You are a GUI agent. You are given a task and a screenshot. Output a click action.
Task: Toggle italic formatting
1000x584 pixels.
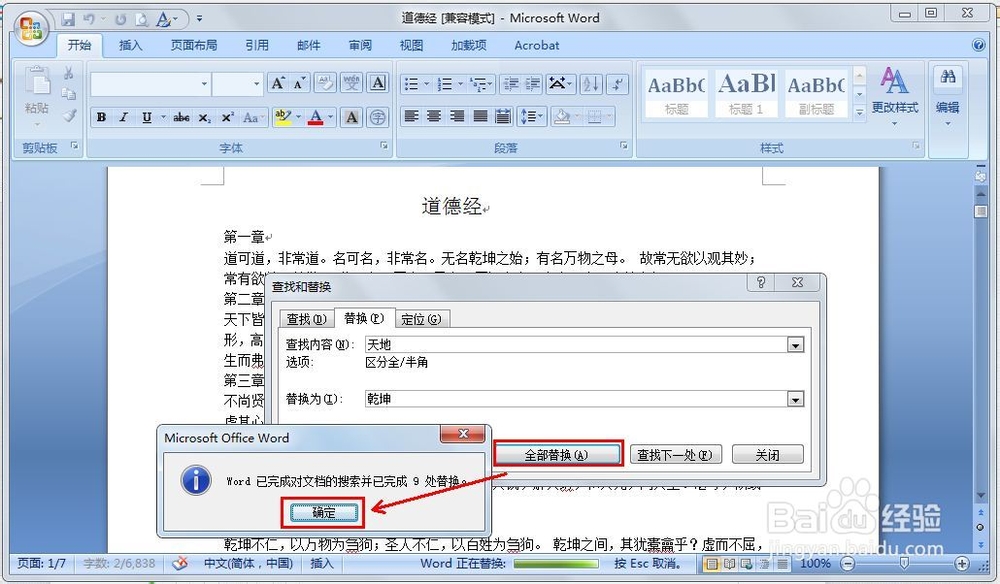point(122,116)
